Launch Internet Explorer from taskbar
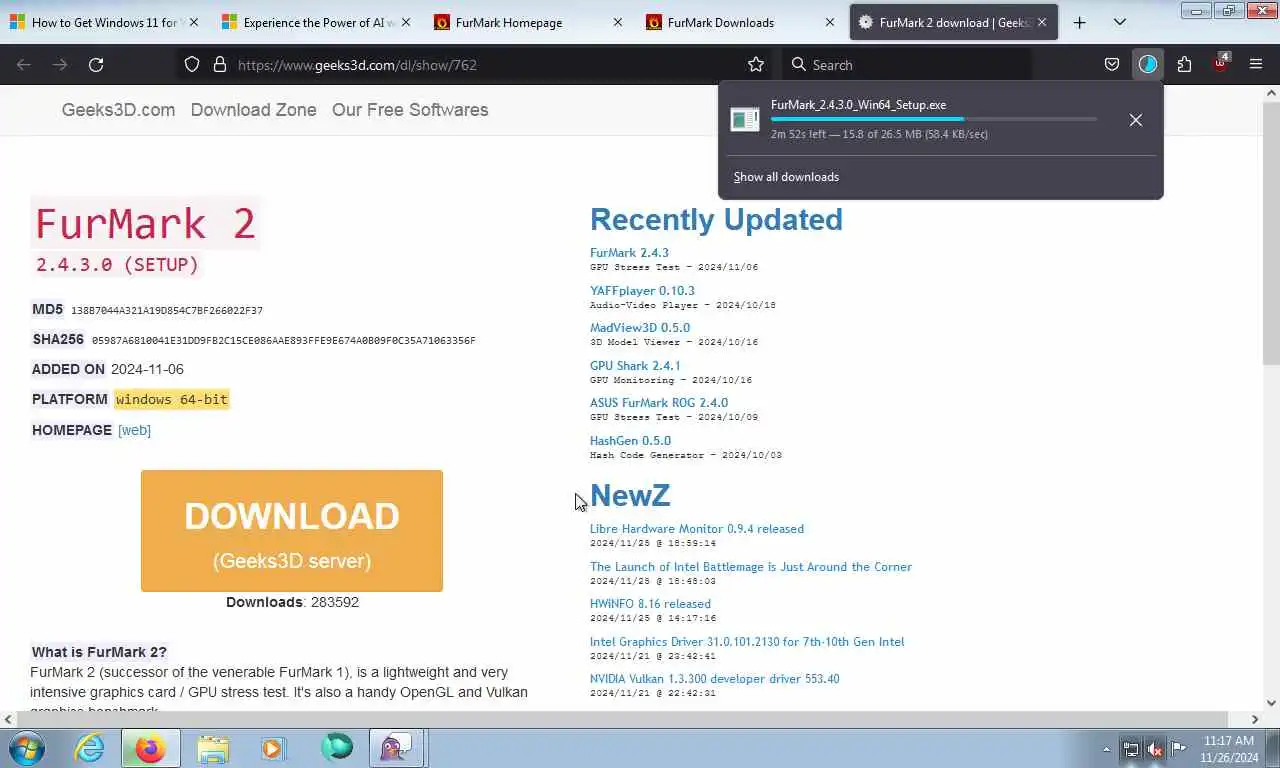This screenshot has height=768, width=1280. [89, 748]
